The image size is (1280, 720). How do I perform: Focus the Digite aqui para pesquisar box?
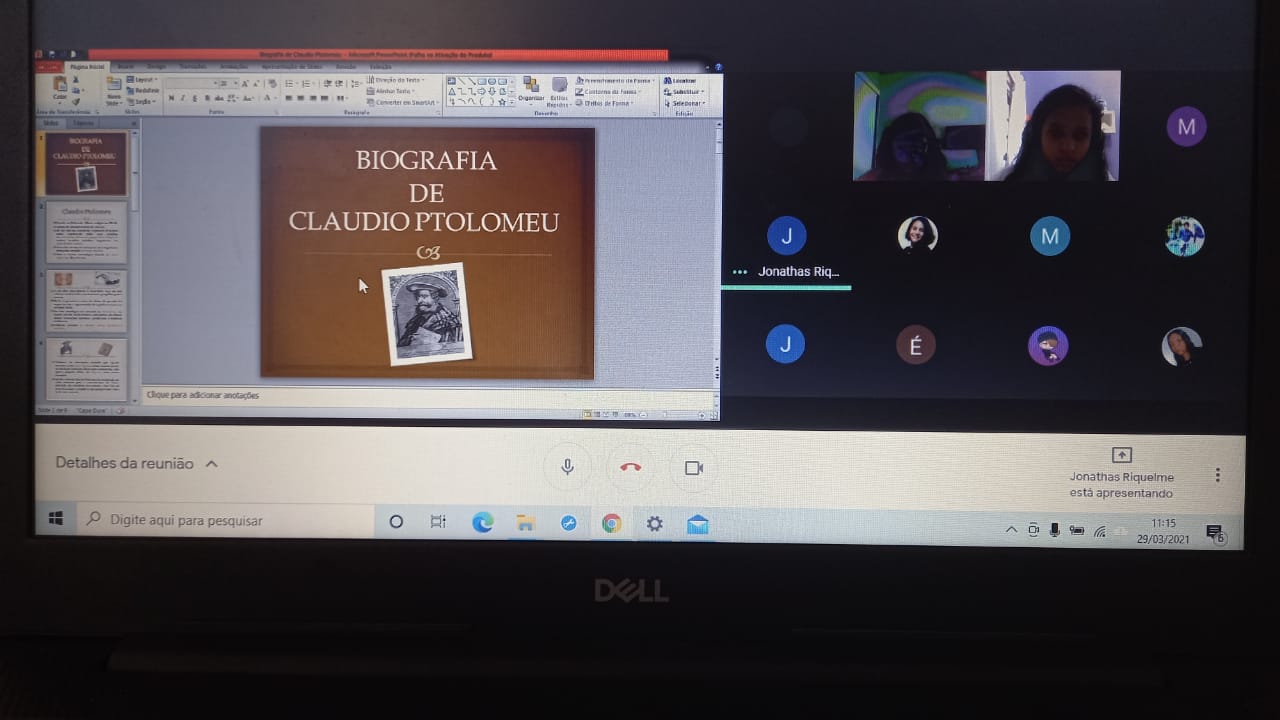(x=225, y=520)
